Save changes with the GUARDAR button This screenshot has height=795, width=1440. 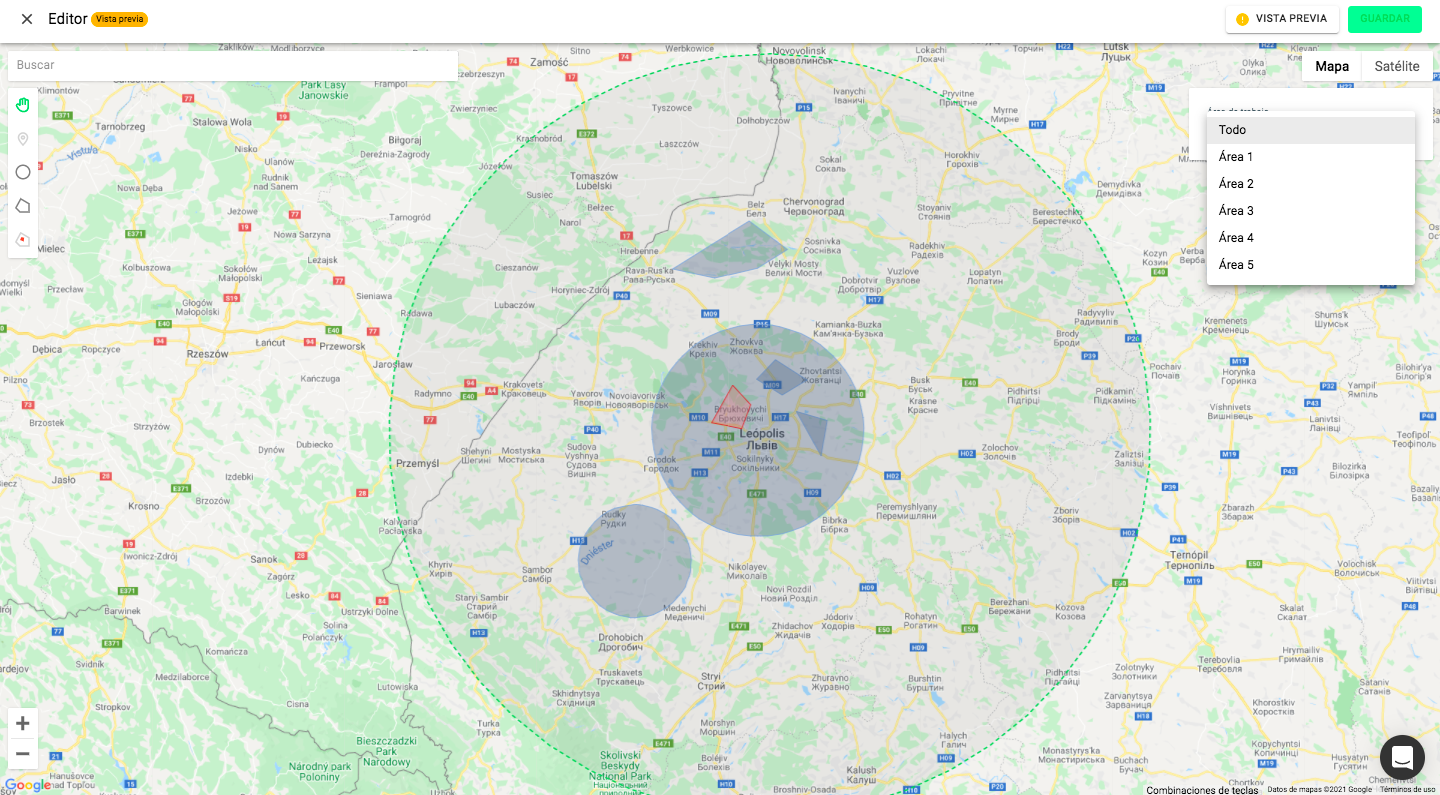(x=1385, y=19)
